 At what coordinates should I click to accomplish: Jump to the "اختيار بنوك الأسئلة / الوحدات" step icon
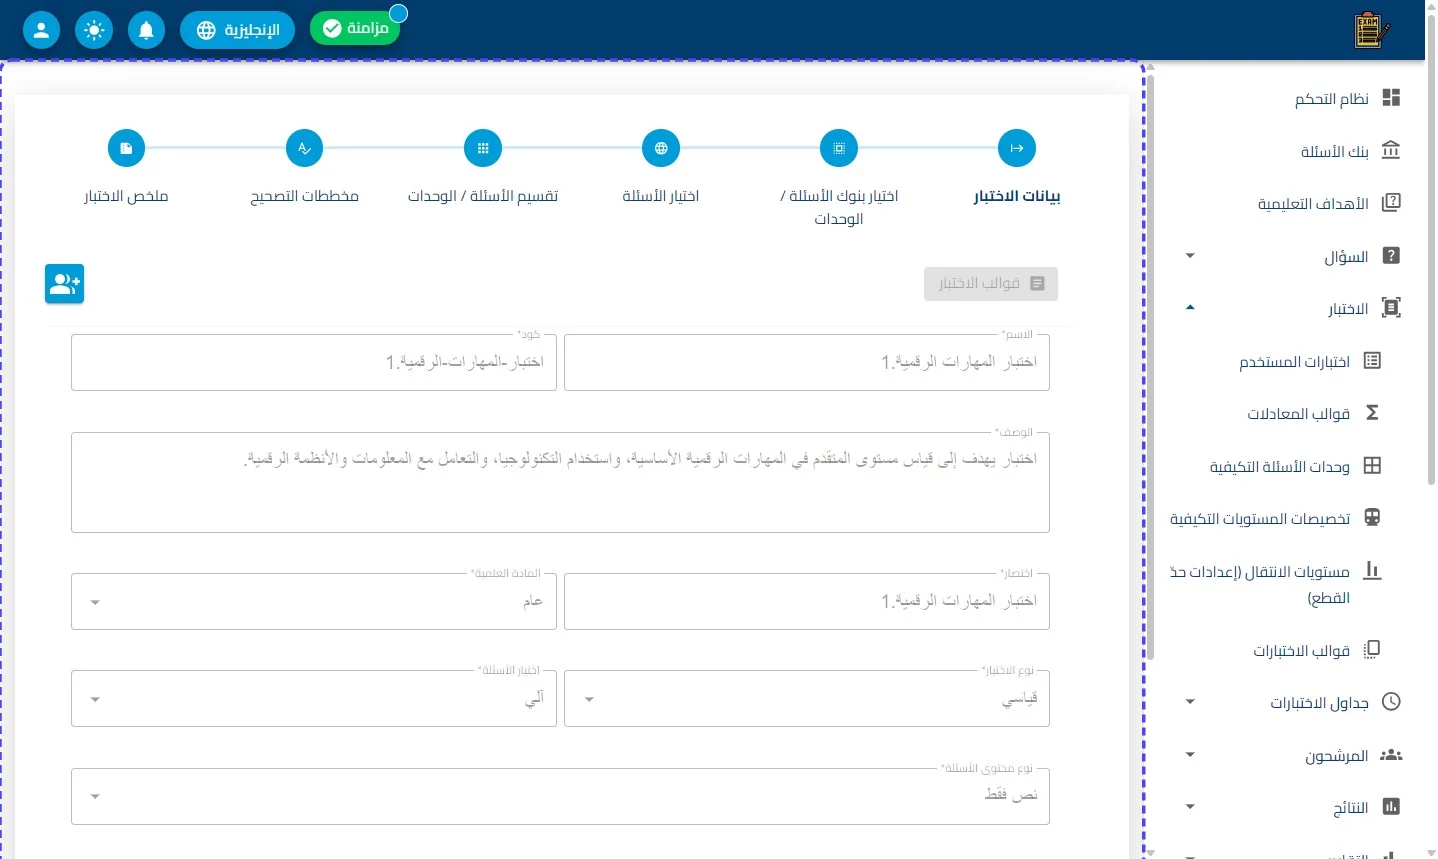point(839,148)
